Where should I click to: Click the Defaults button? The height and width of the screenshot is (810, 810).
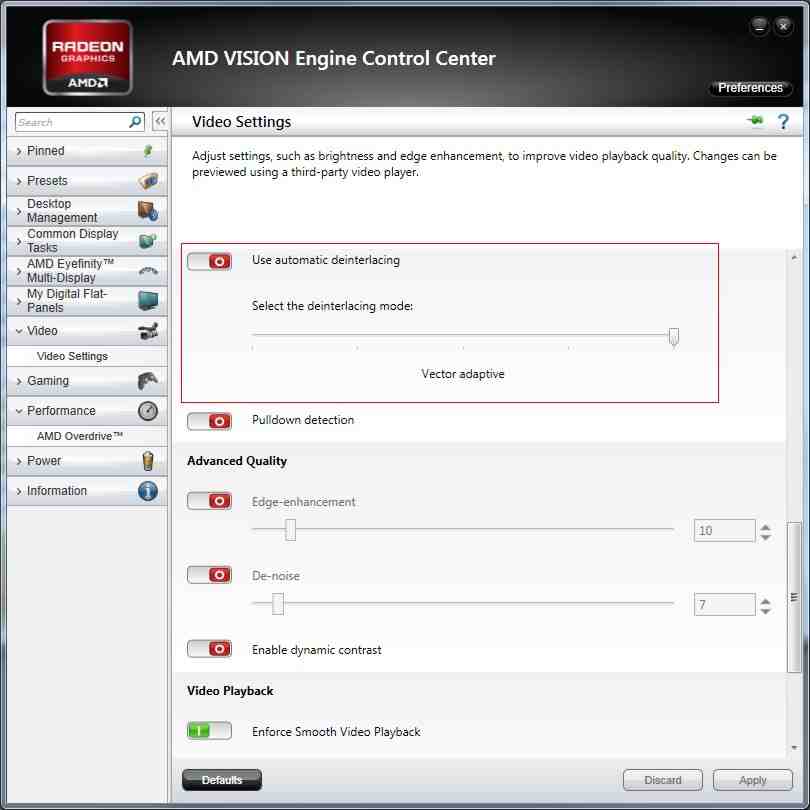point(222,780)
